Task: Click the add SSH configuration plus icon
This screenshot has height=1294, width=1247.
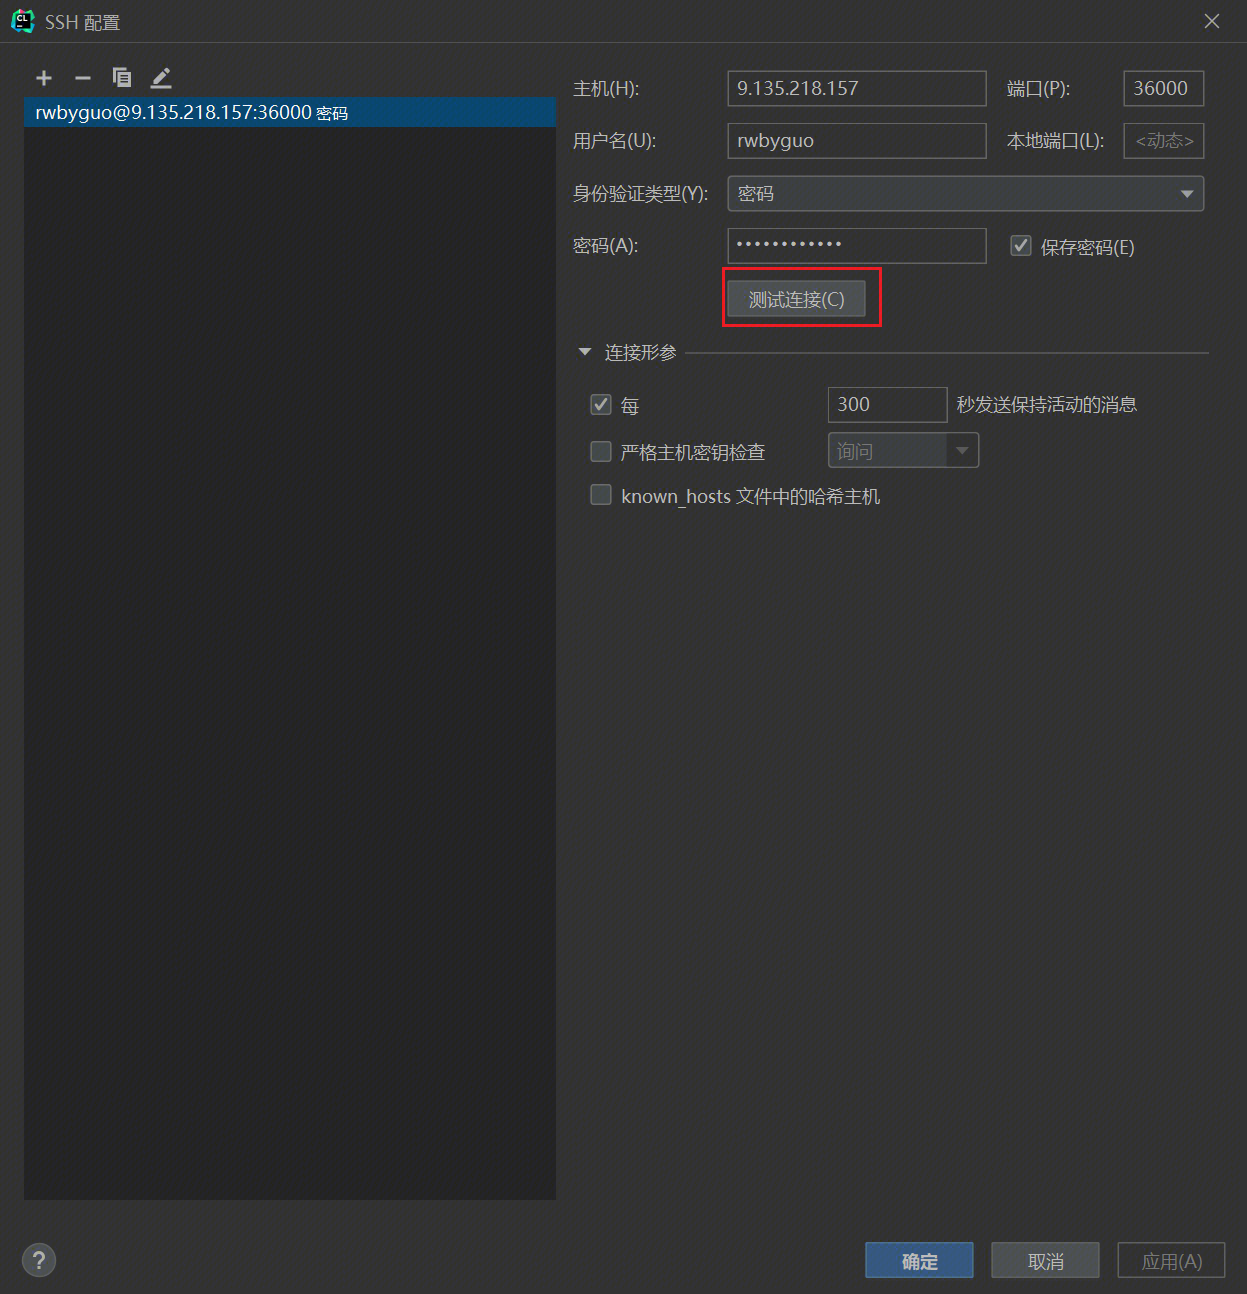Action: point(44,78)
